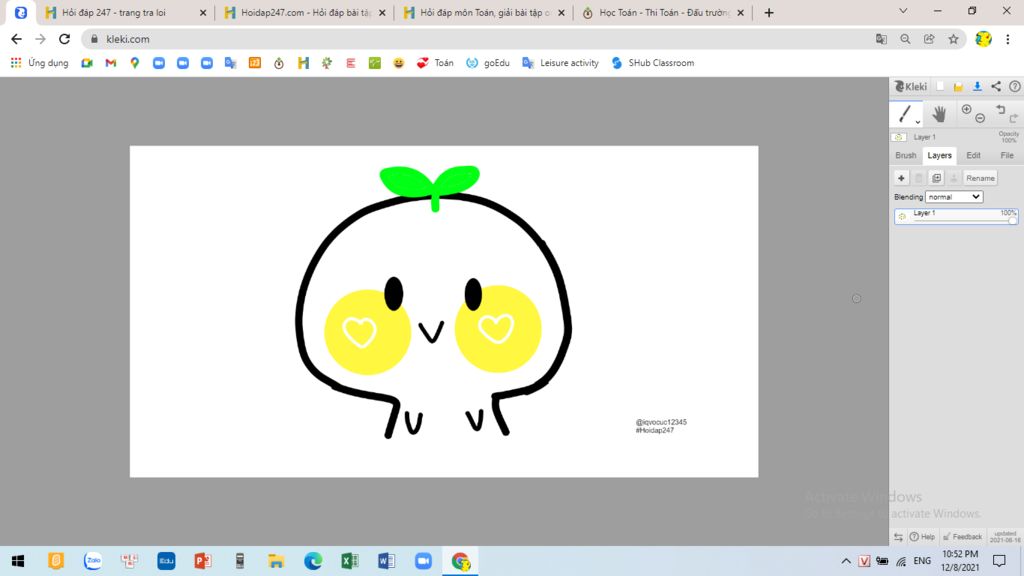Open Zoom from the taskbar

point(423,561)
